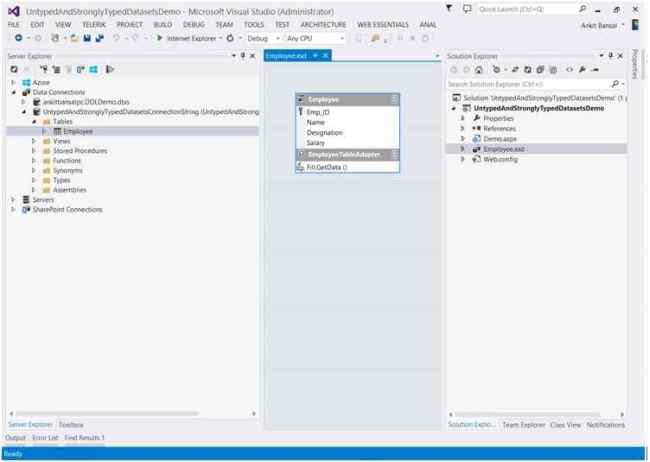Viewport: 650px width, 462px height.
Task: Click View Code icon in Solution Explorer
Action: tap(570, 70)
